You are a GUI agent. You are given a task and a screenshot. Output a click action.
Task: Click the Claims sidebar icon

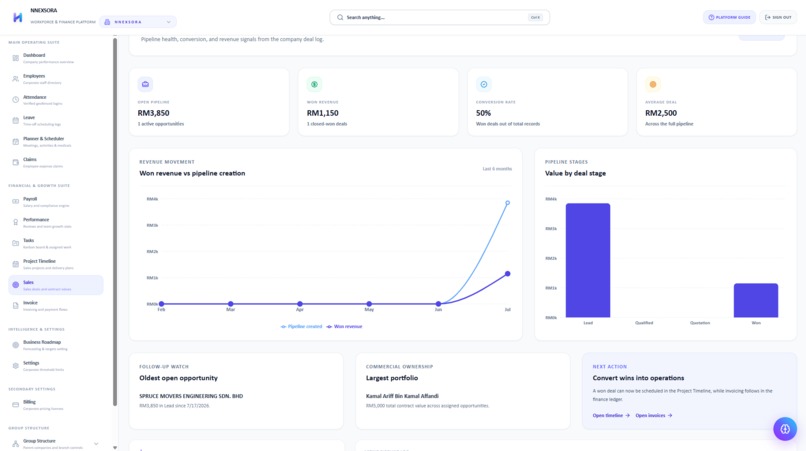[x=15, y=163]
